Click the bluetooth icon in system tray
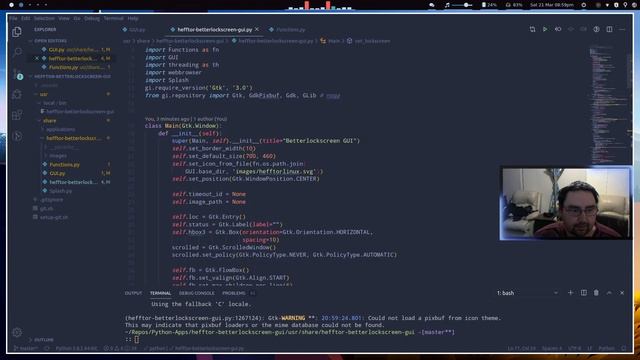The height and width of the screenshot is (360, 640). point(616,5)
